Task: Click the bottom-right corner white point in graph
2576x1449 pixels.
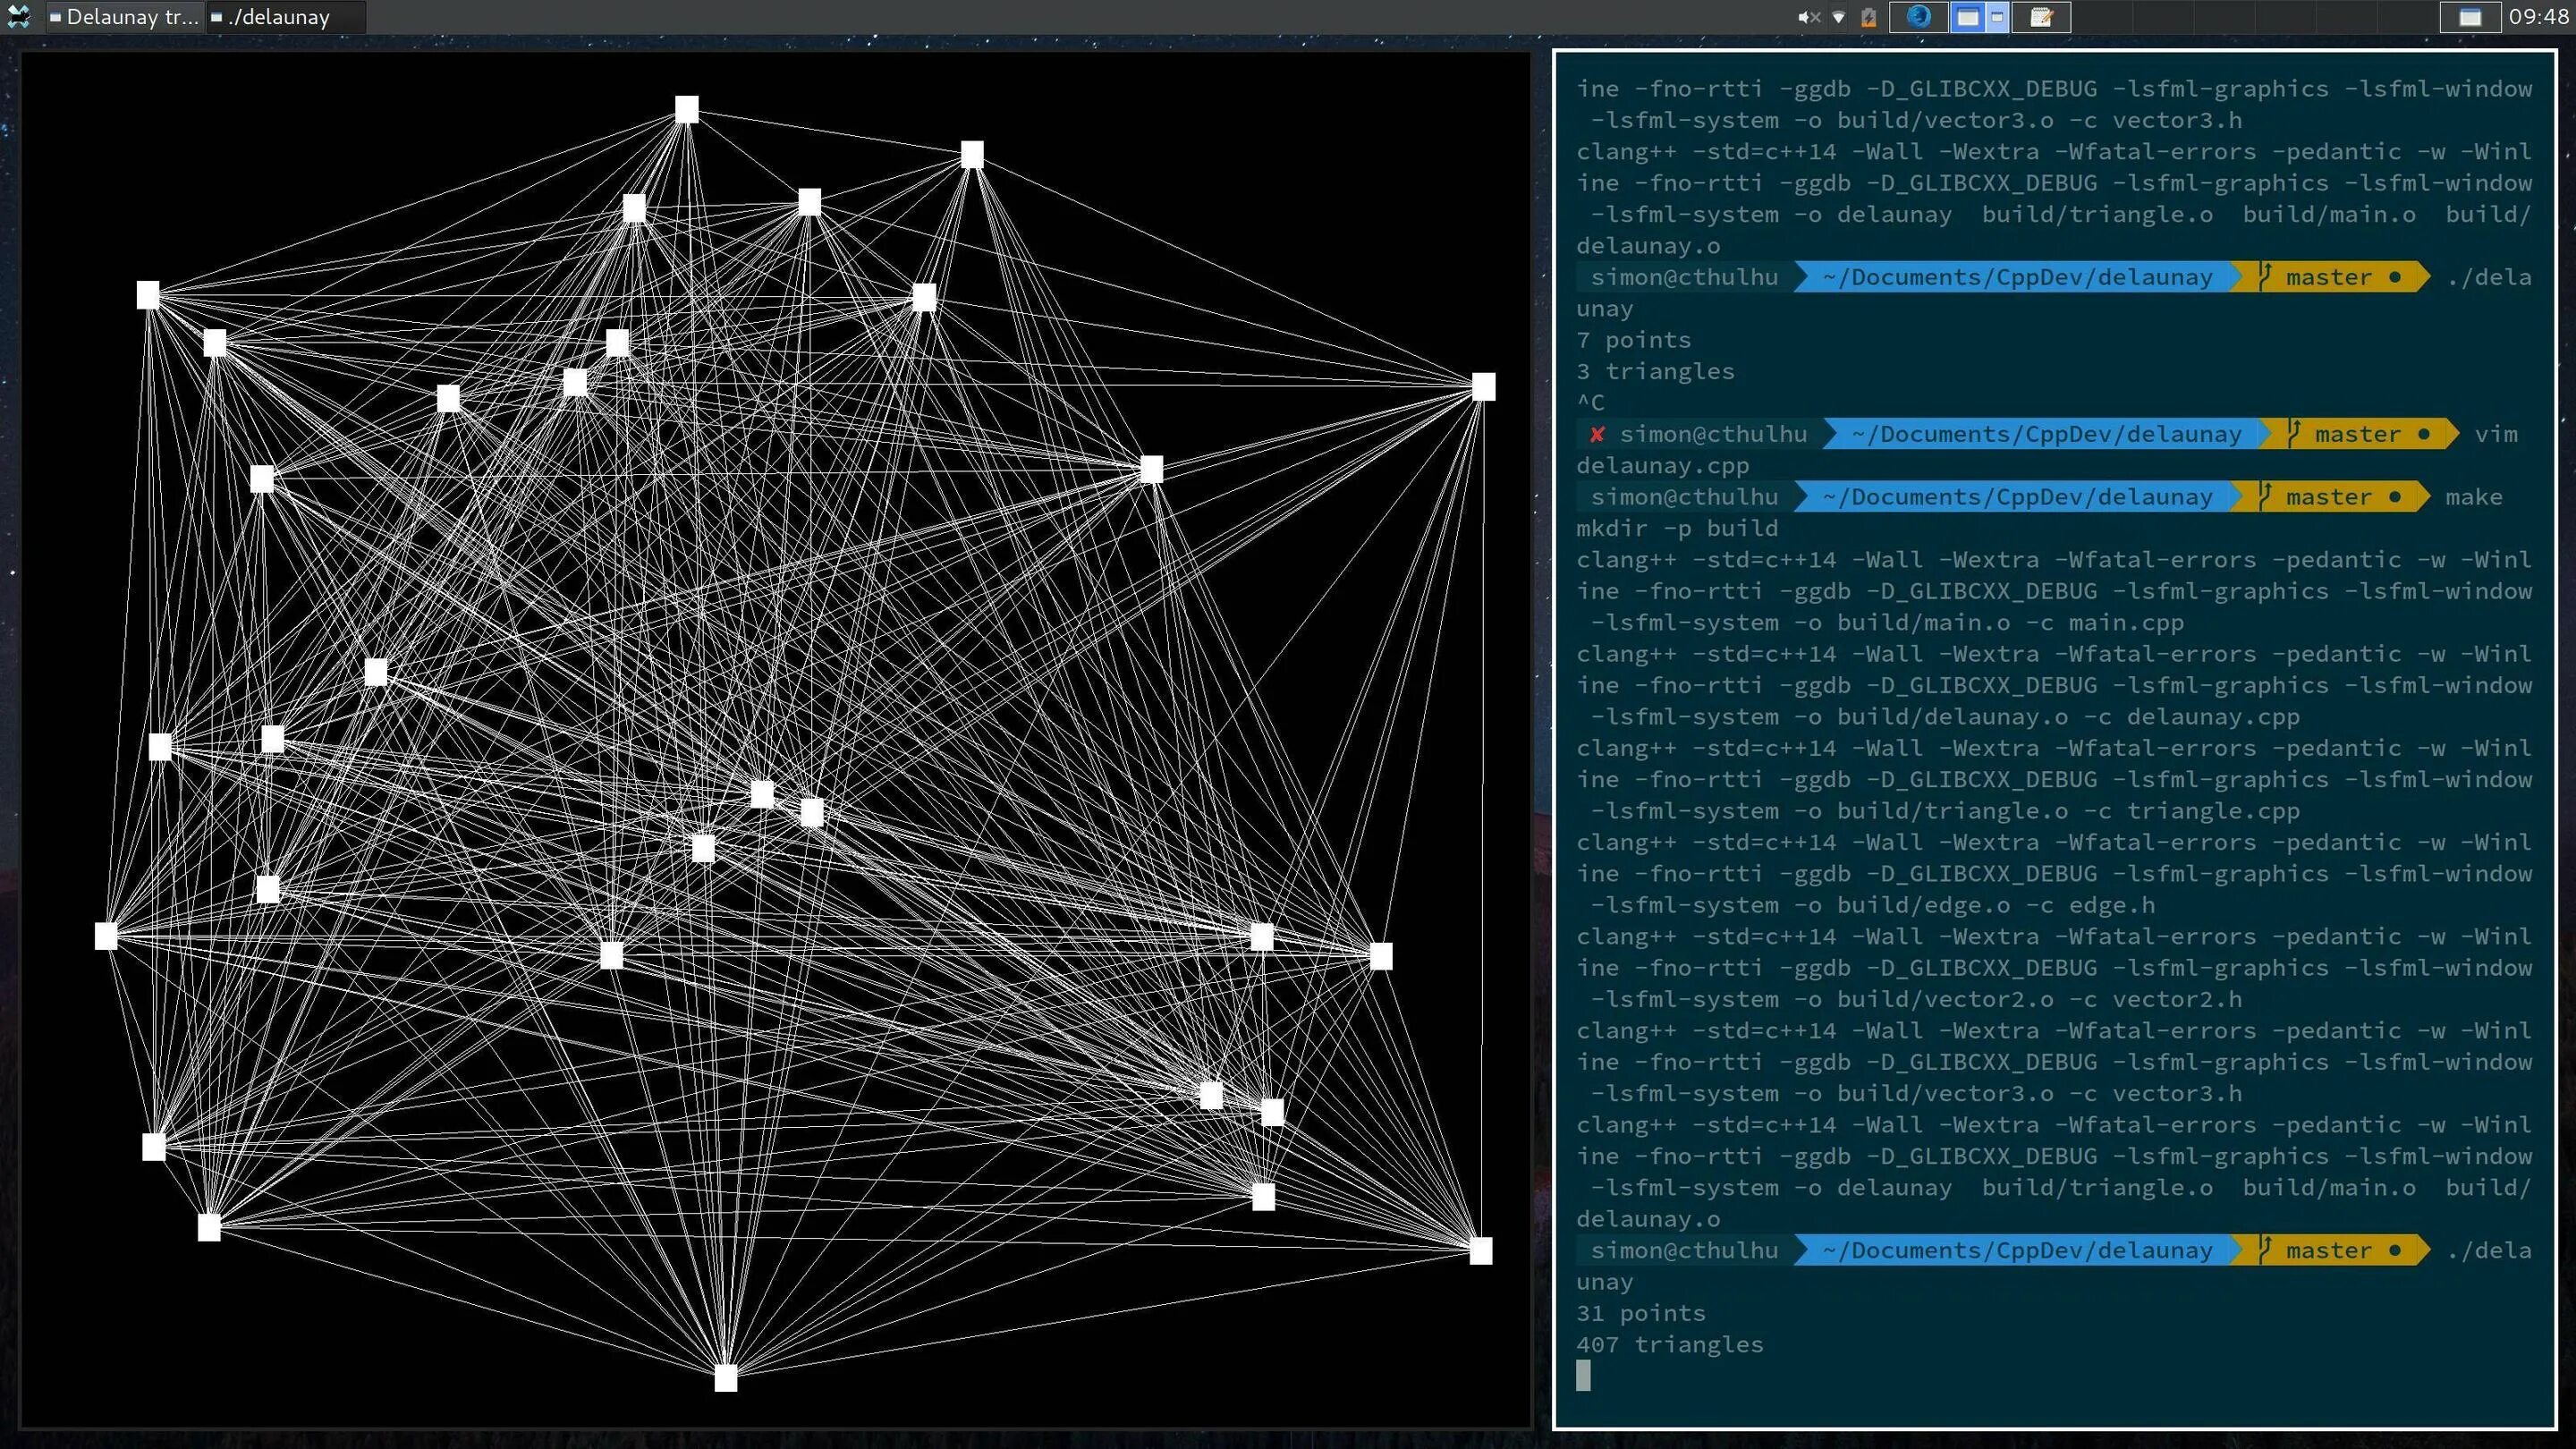Action: point(1481,1251)
